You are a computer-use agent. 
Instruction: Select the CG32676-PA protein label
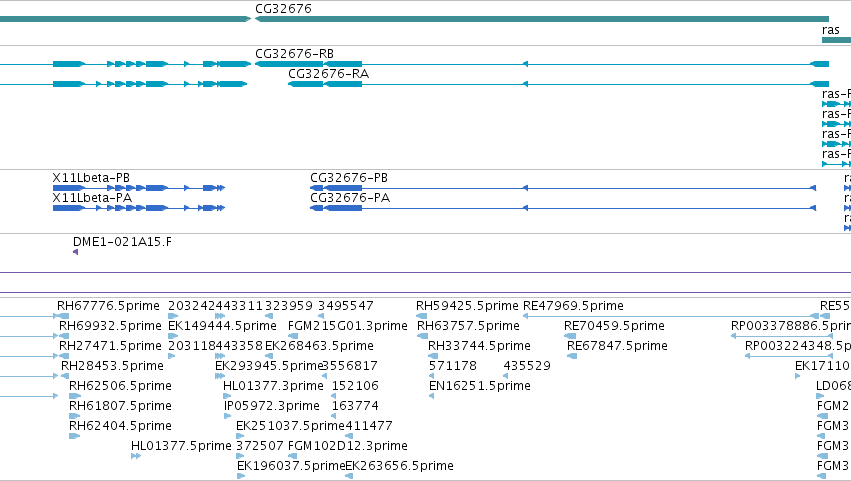[x=350, y=198]
